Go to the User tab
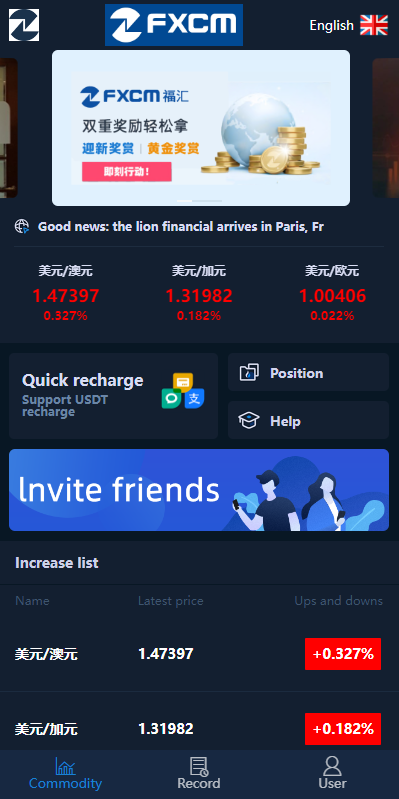The width and height of the screenshot is (399, 799). click(x=332, y=774)
